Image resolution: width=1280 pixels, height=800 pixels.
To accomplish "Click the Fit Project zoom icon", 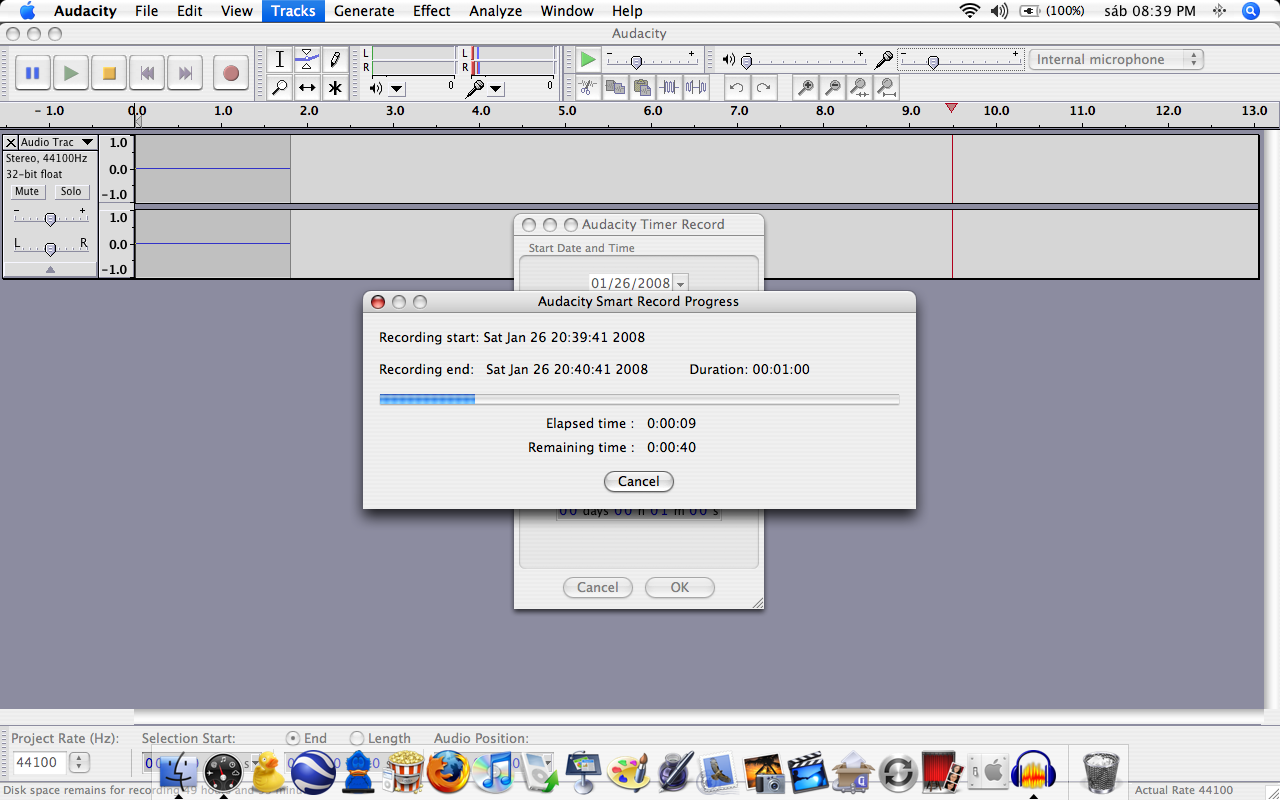I will (886, 88).
